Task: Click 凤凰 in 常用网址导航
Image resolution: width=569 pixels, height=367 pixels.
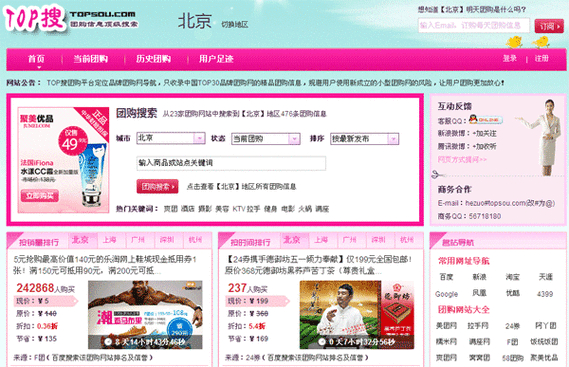Action: [x=479, y=293]
